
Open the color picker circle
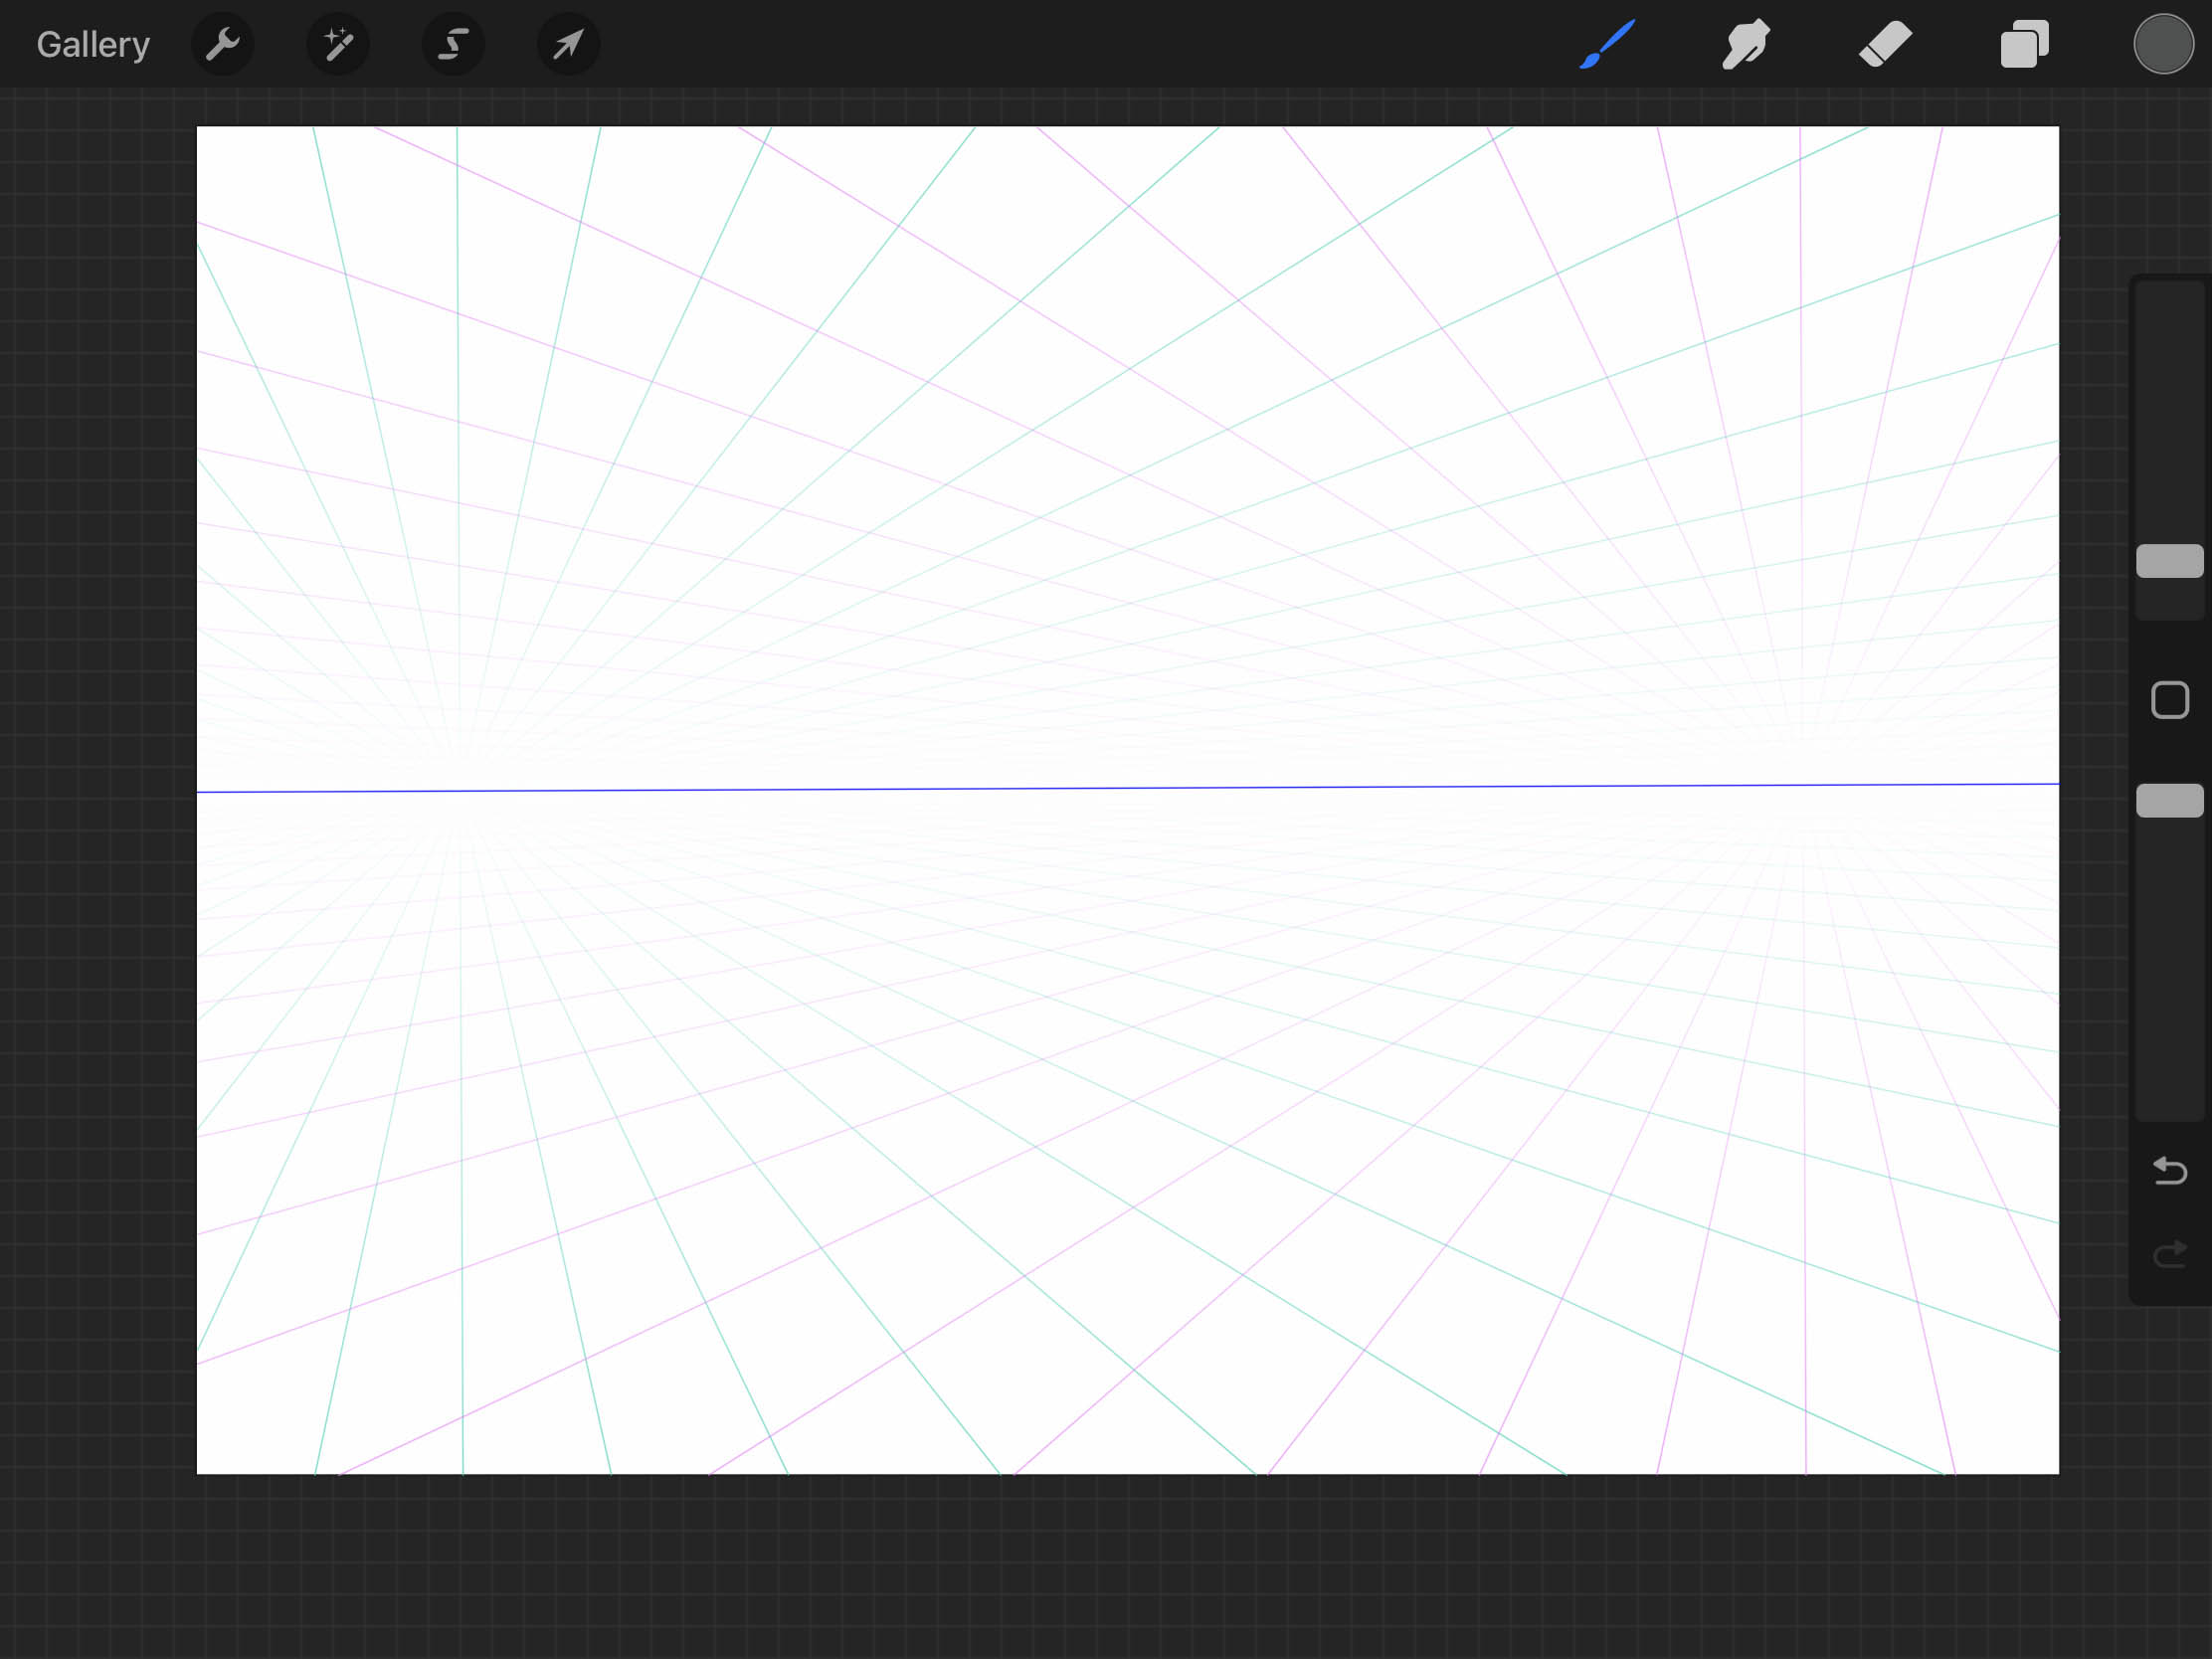[x=2163, y=44]
